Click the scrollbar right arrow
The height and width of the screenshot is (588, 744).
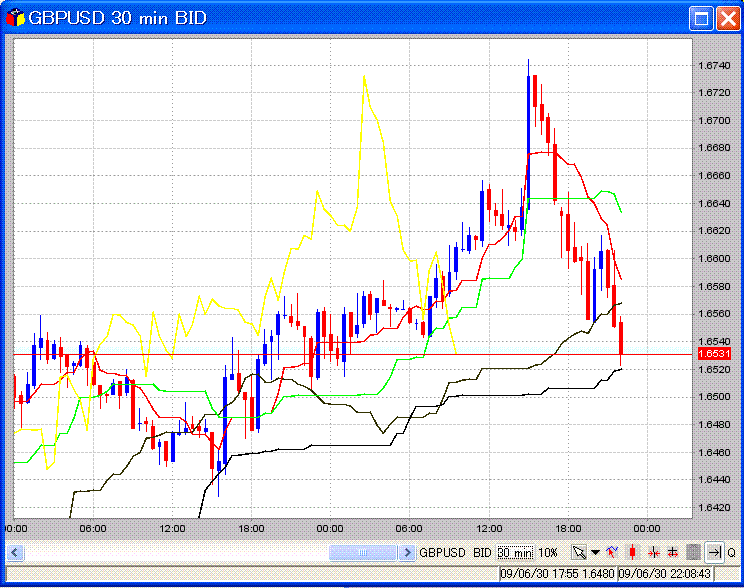click(x=407, y=552)
